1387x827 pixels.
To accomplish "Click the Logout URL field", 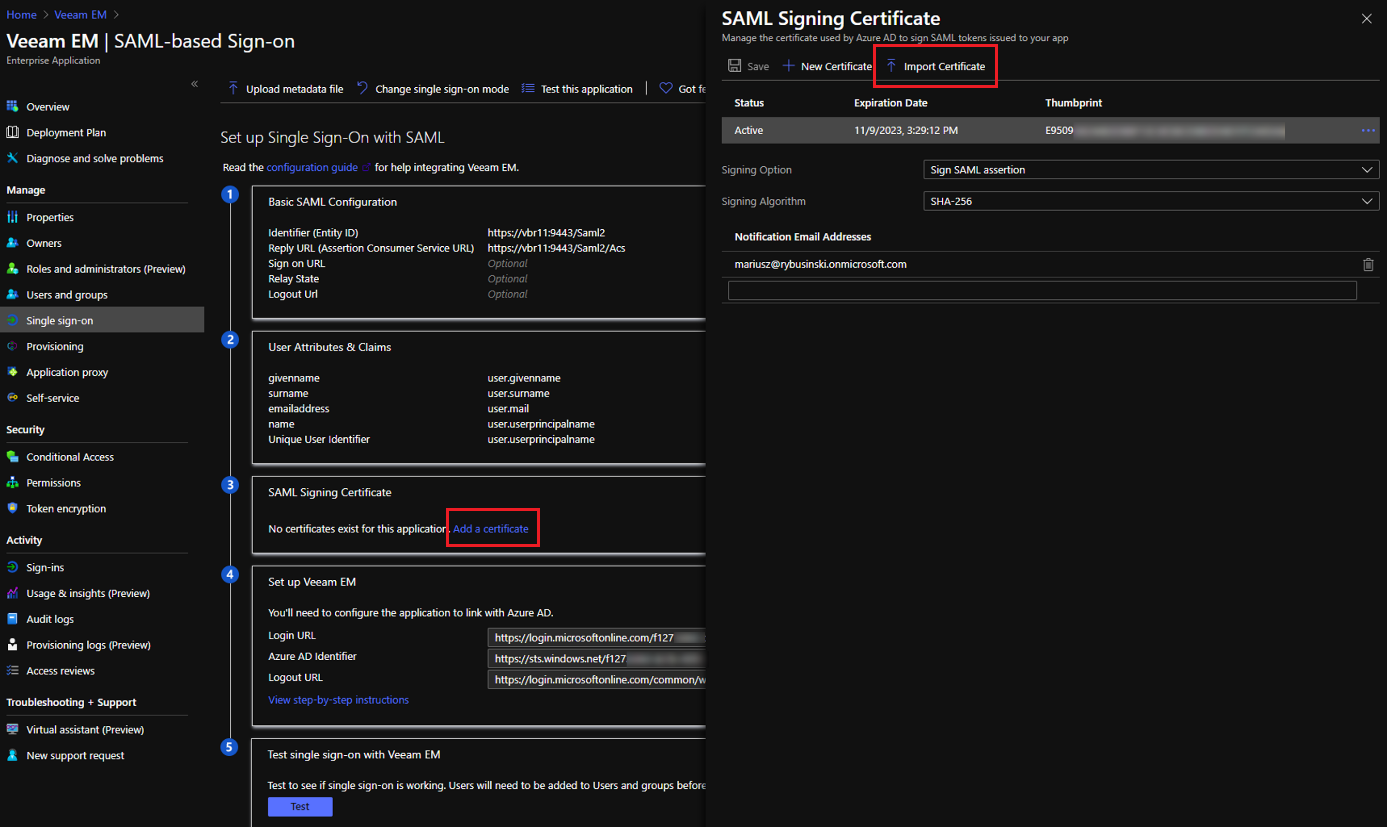I will 597,680.
